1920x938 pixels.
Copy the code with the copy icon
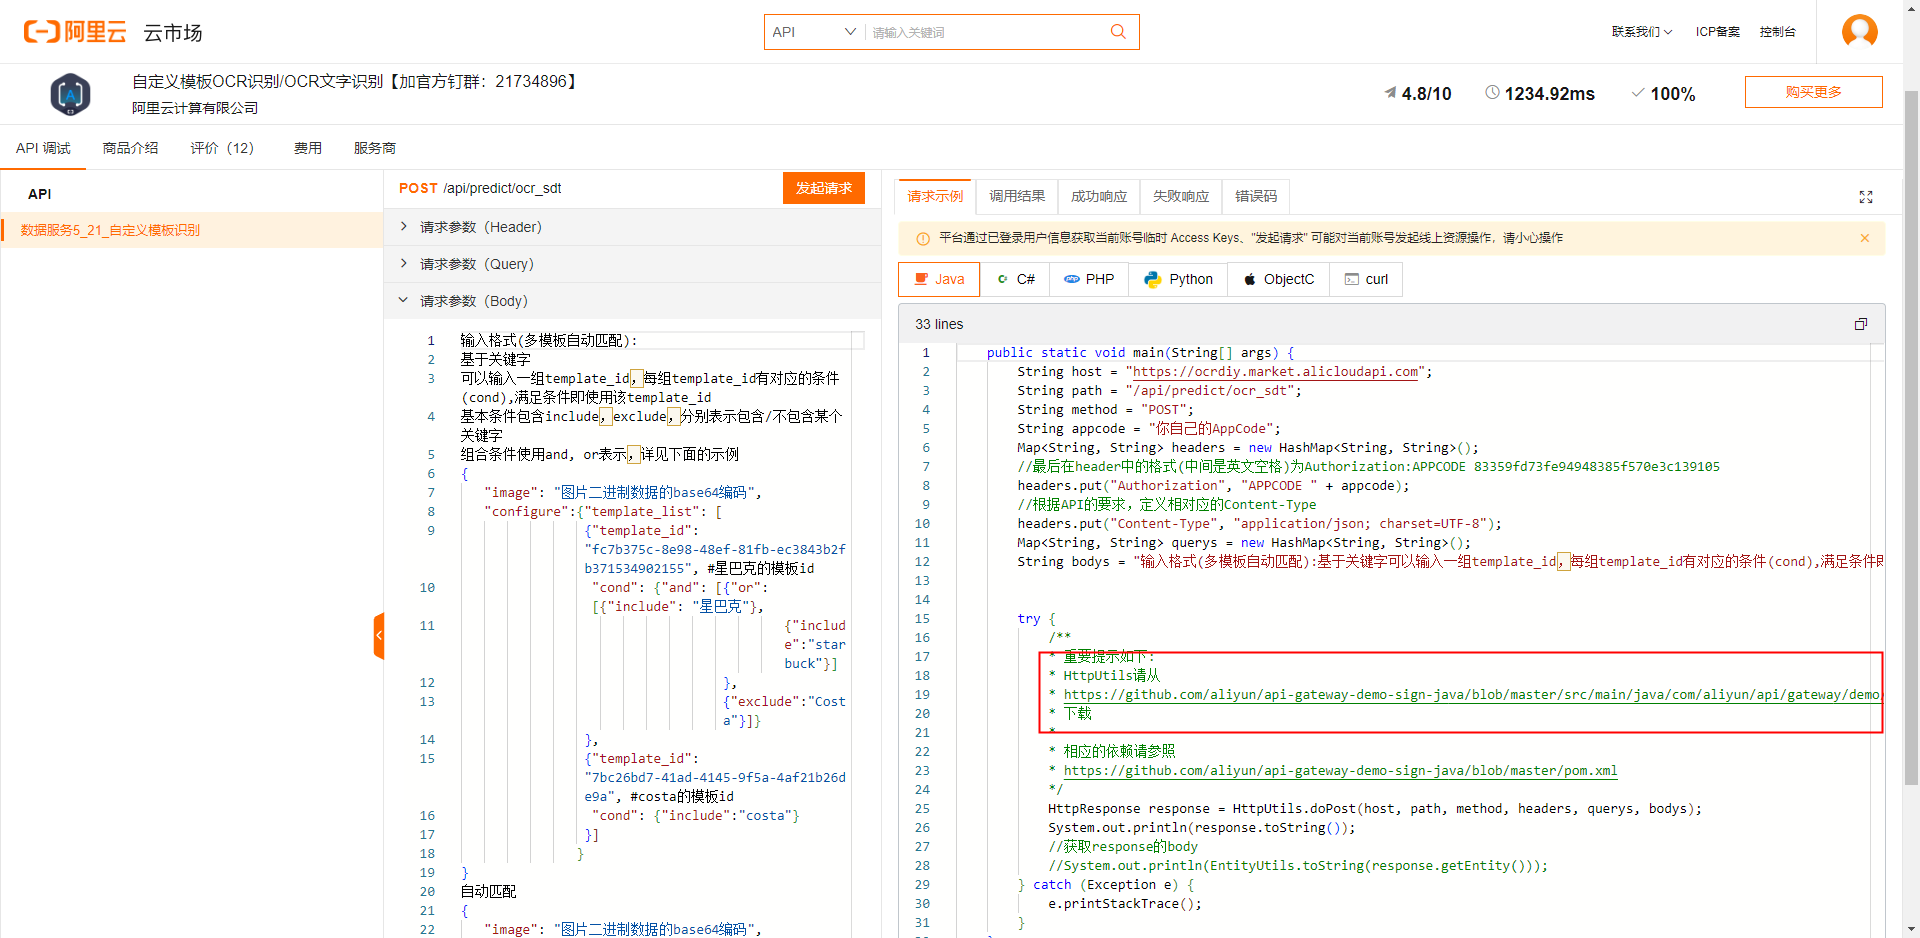(x=1860, y=324)
